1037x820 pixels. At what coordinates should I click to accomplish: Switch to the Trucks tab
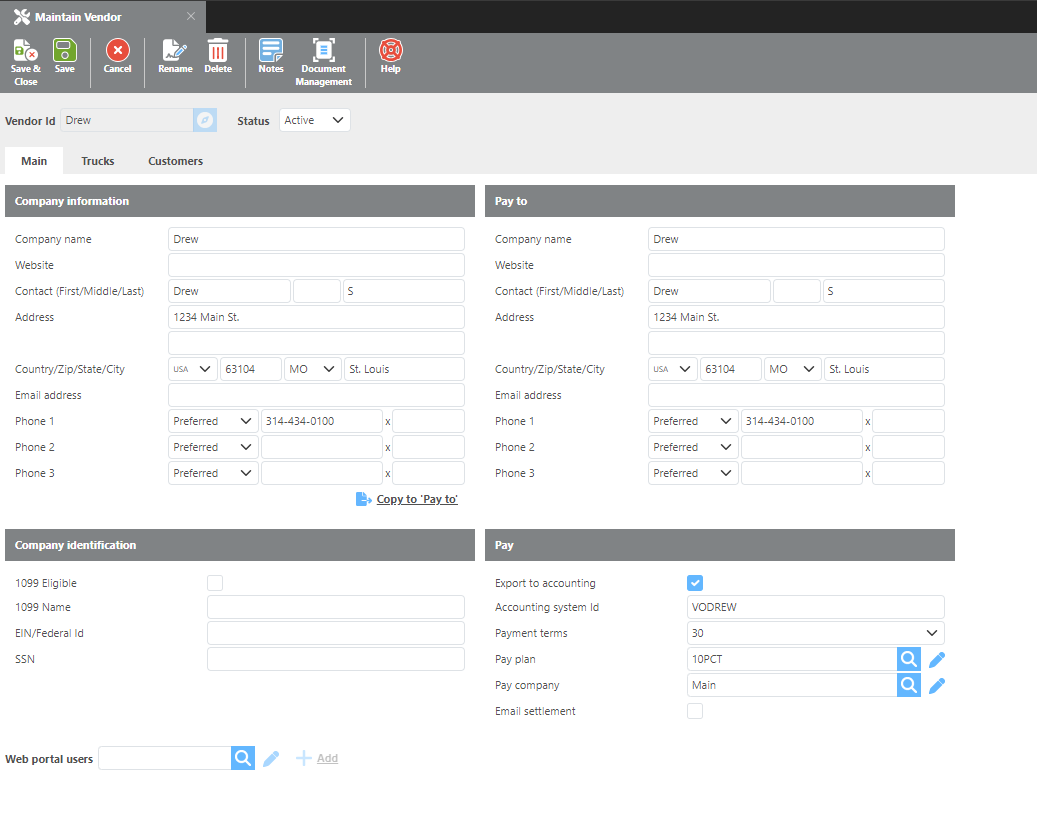pyautogui.click(x=98, y=161)
